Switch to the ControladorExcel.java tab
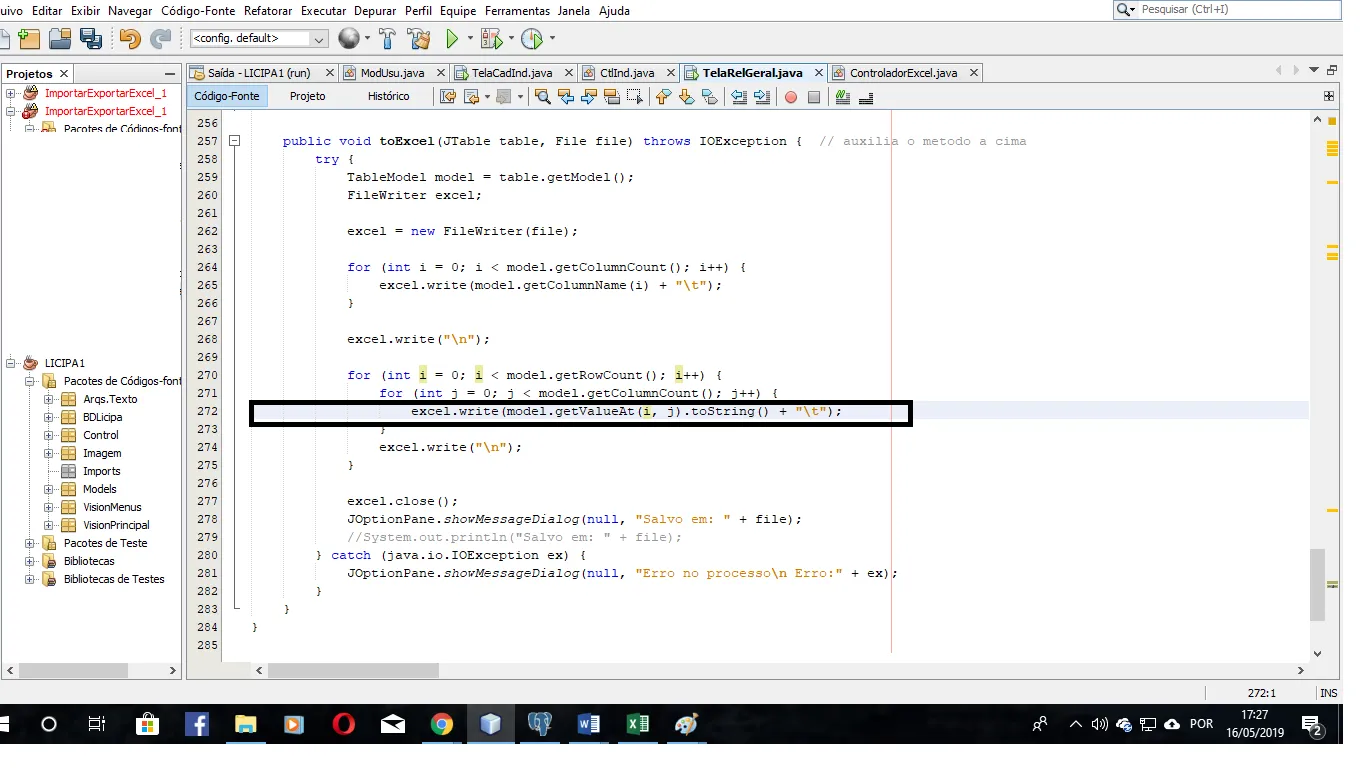This screenshot has height=768, width=1366. (x=902, y=73)
